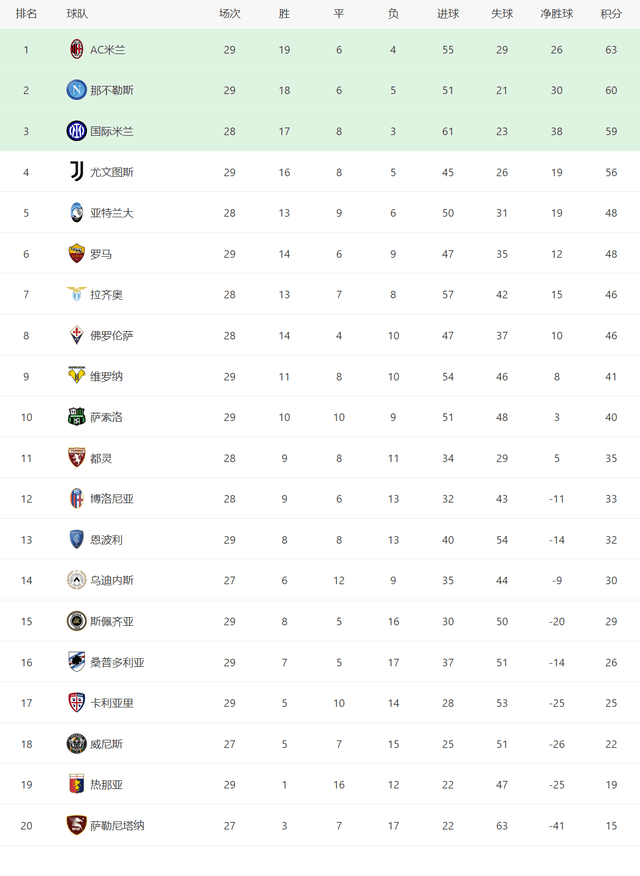Screen dimensions: 640x876
Task: Select the 乌迪内斯 row in the standings
Action: (x=320, y=580)
